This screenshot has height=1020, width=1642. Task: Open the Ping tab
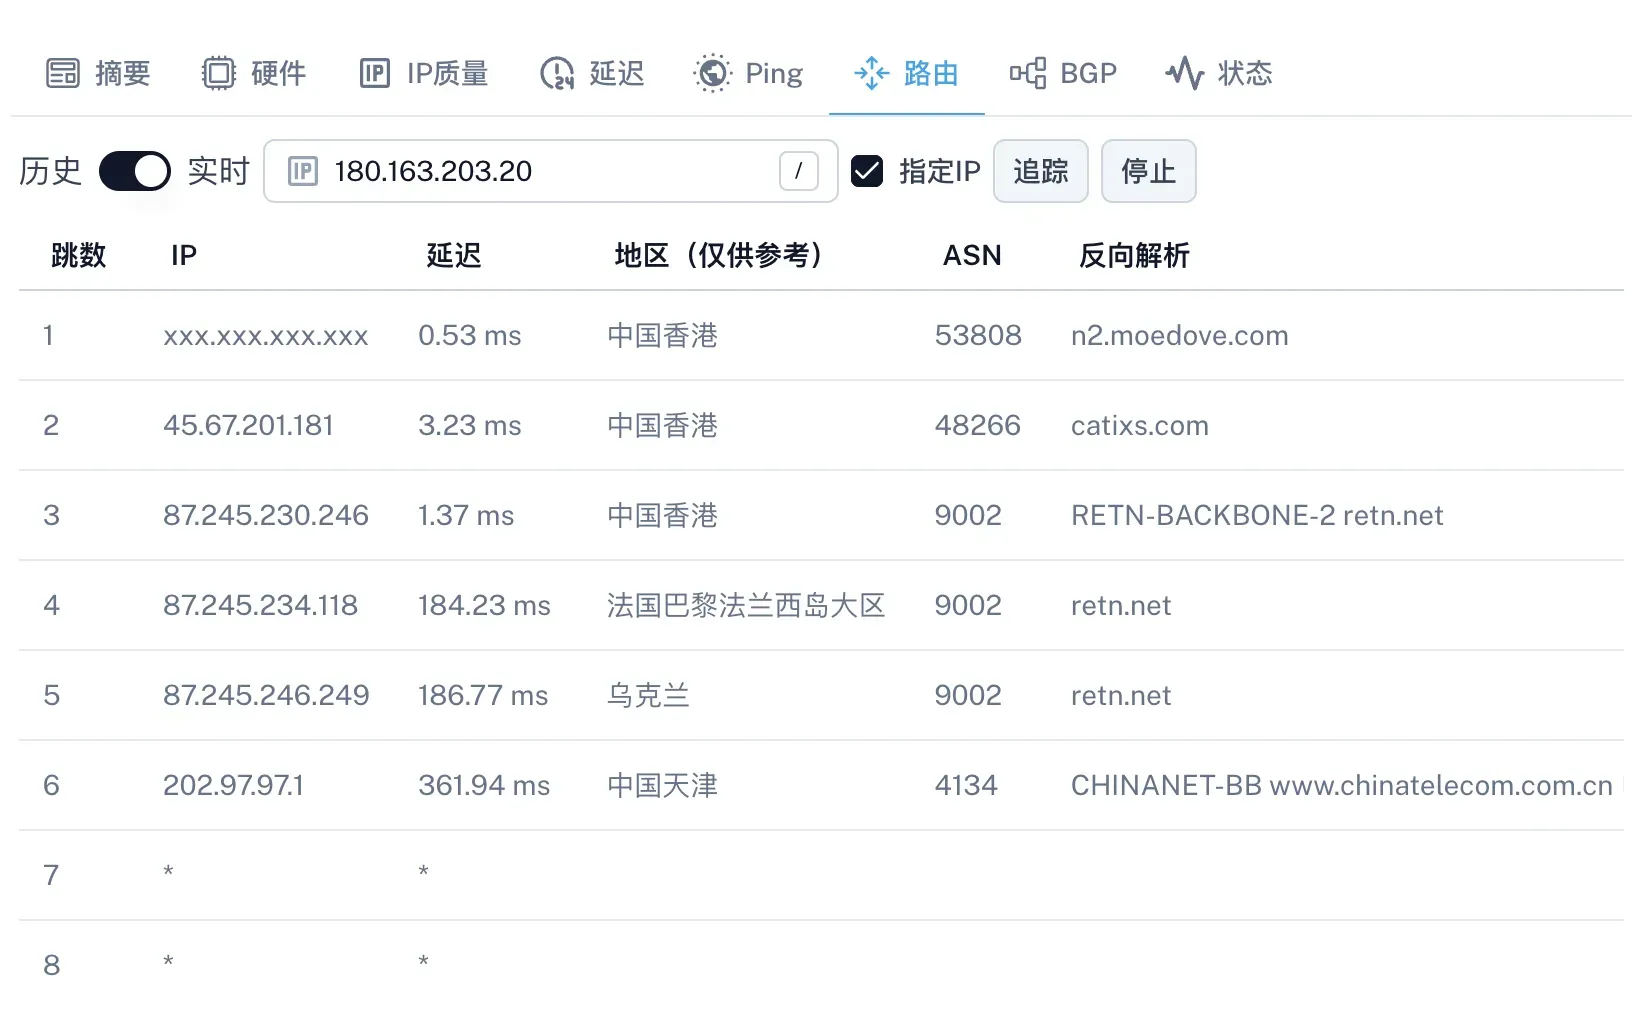(748, 73)
